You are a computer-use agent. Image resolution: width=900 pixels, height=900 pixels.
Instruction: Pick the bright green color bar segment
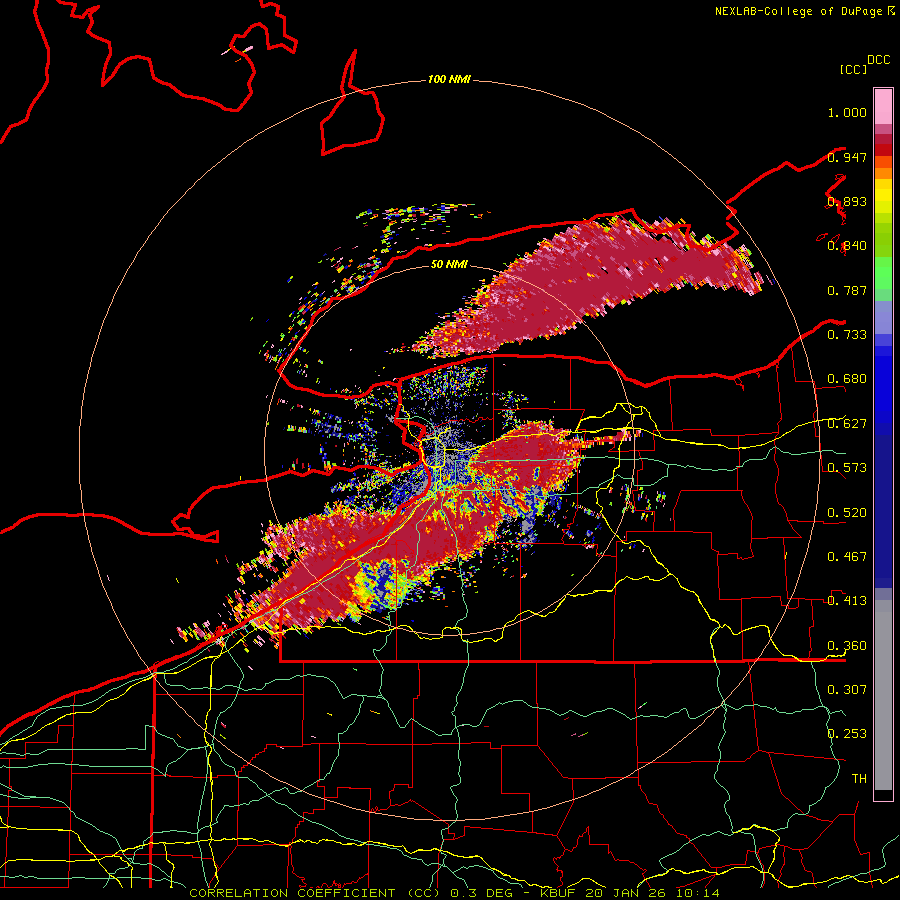883,273
